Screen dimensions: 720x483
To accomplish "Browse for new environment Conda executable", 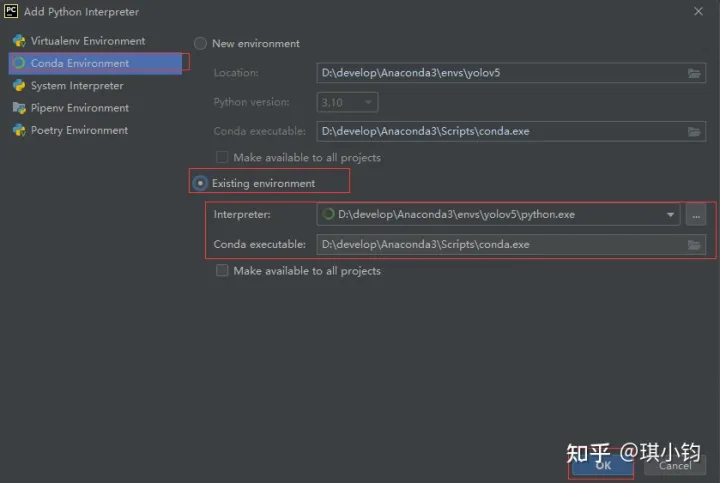I will click(694, 132).
